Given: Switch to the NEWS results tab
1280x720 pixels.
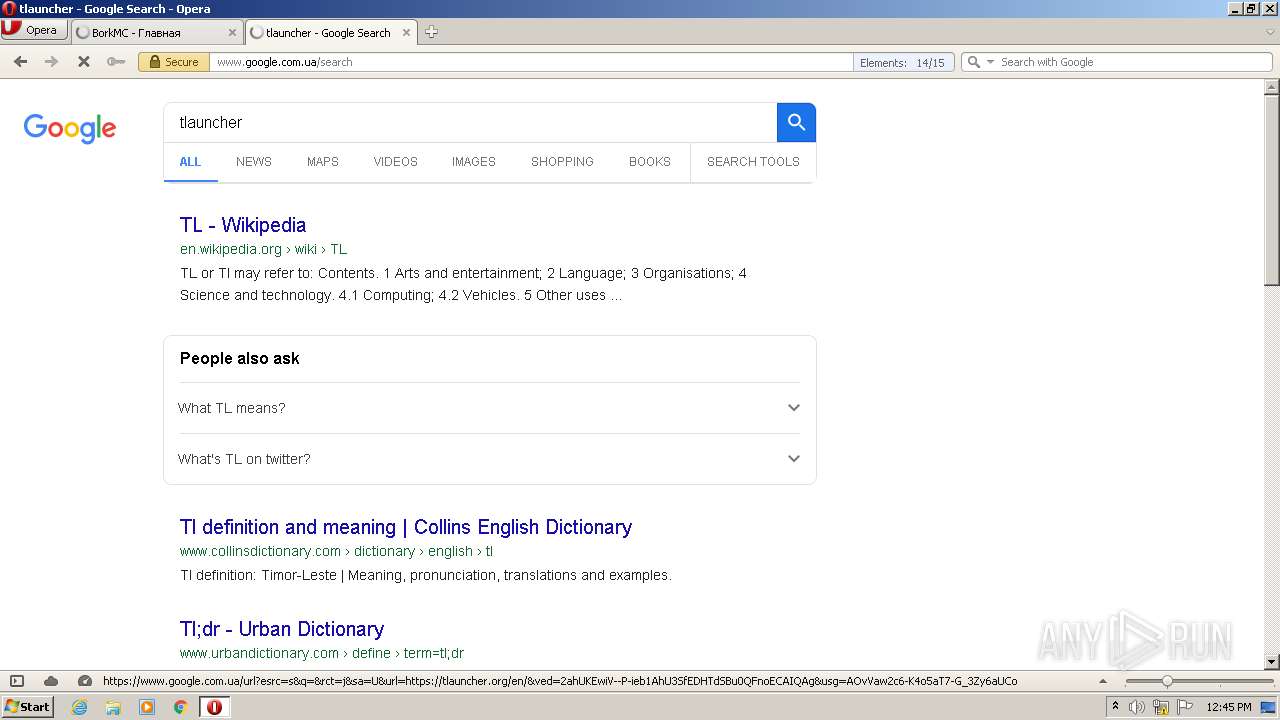Looking at the screenshot, I should (254, 161).
